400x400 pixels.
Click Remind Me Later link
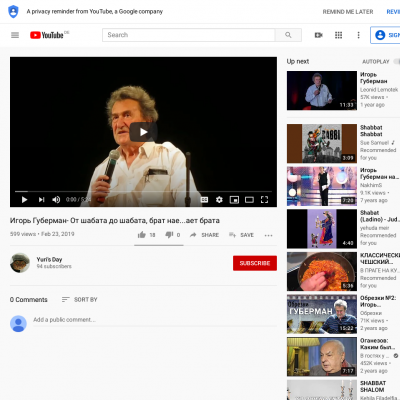tap(348, 12)
